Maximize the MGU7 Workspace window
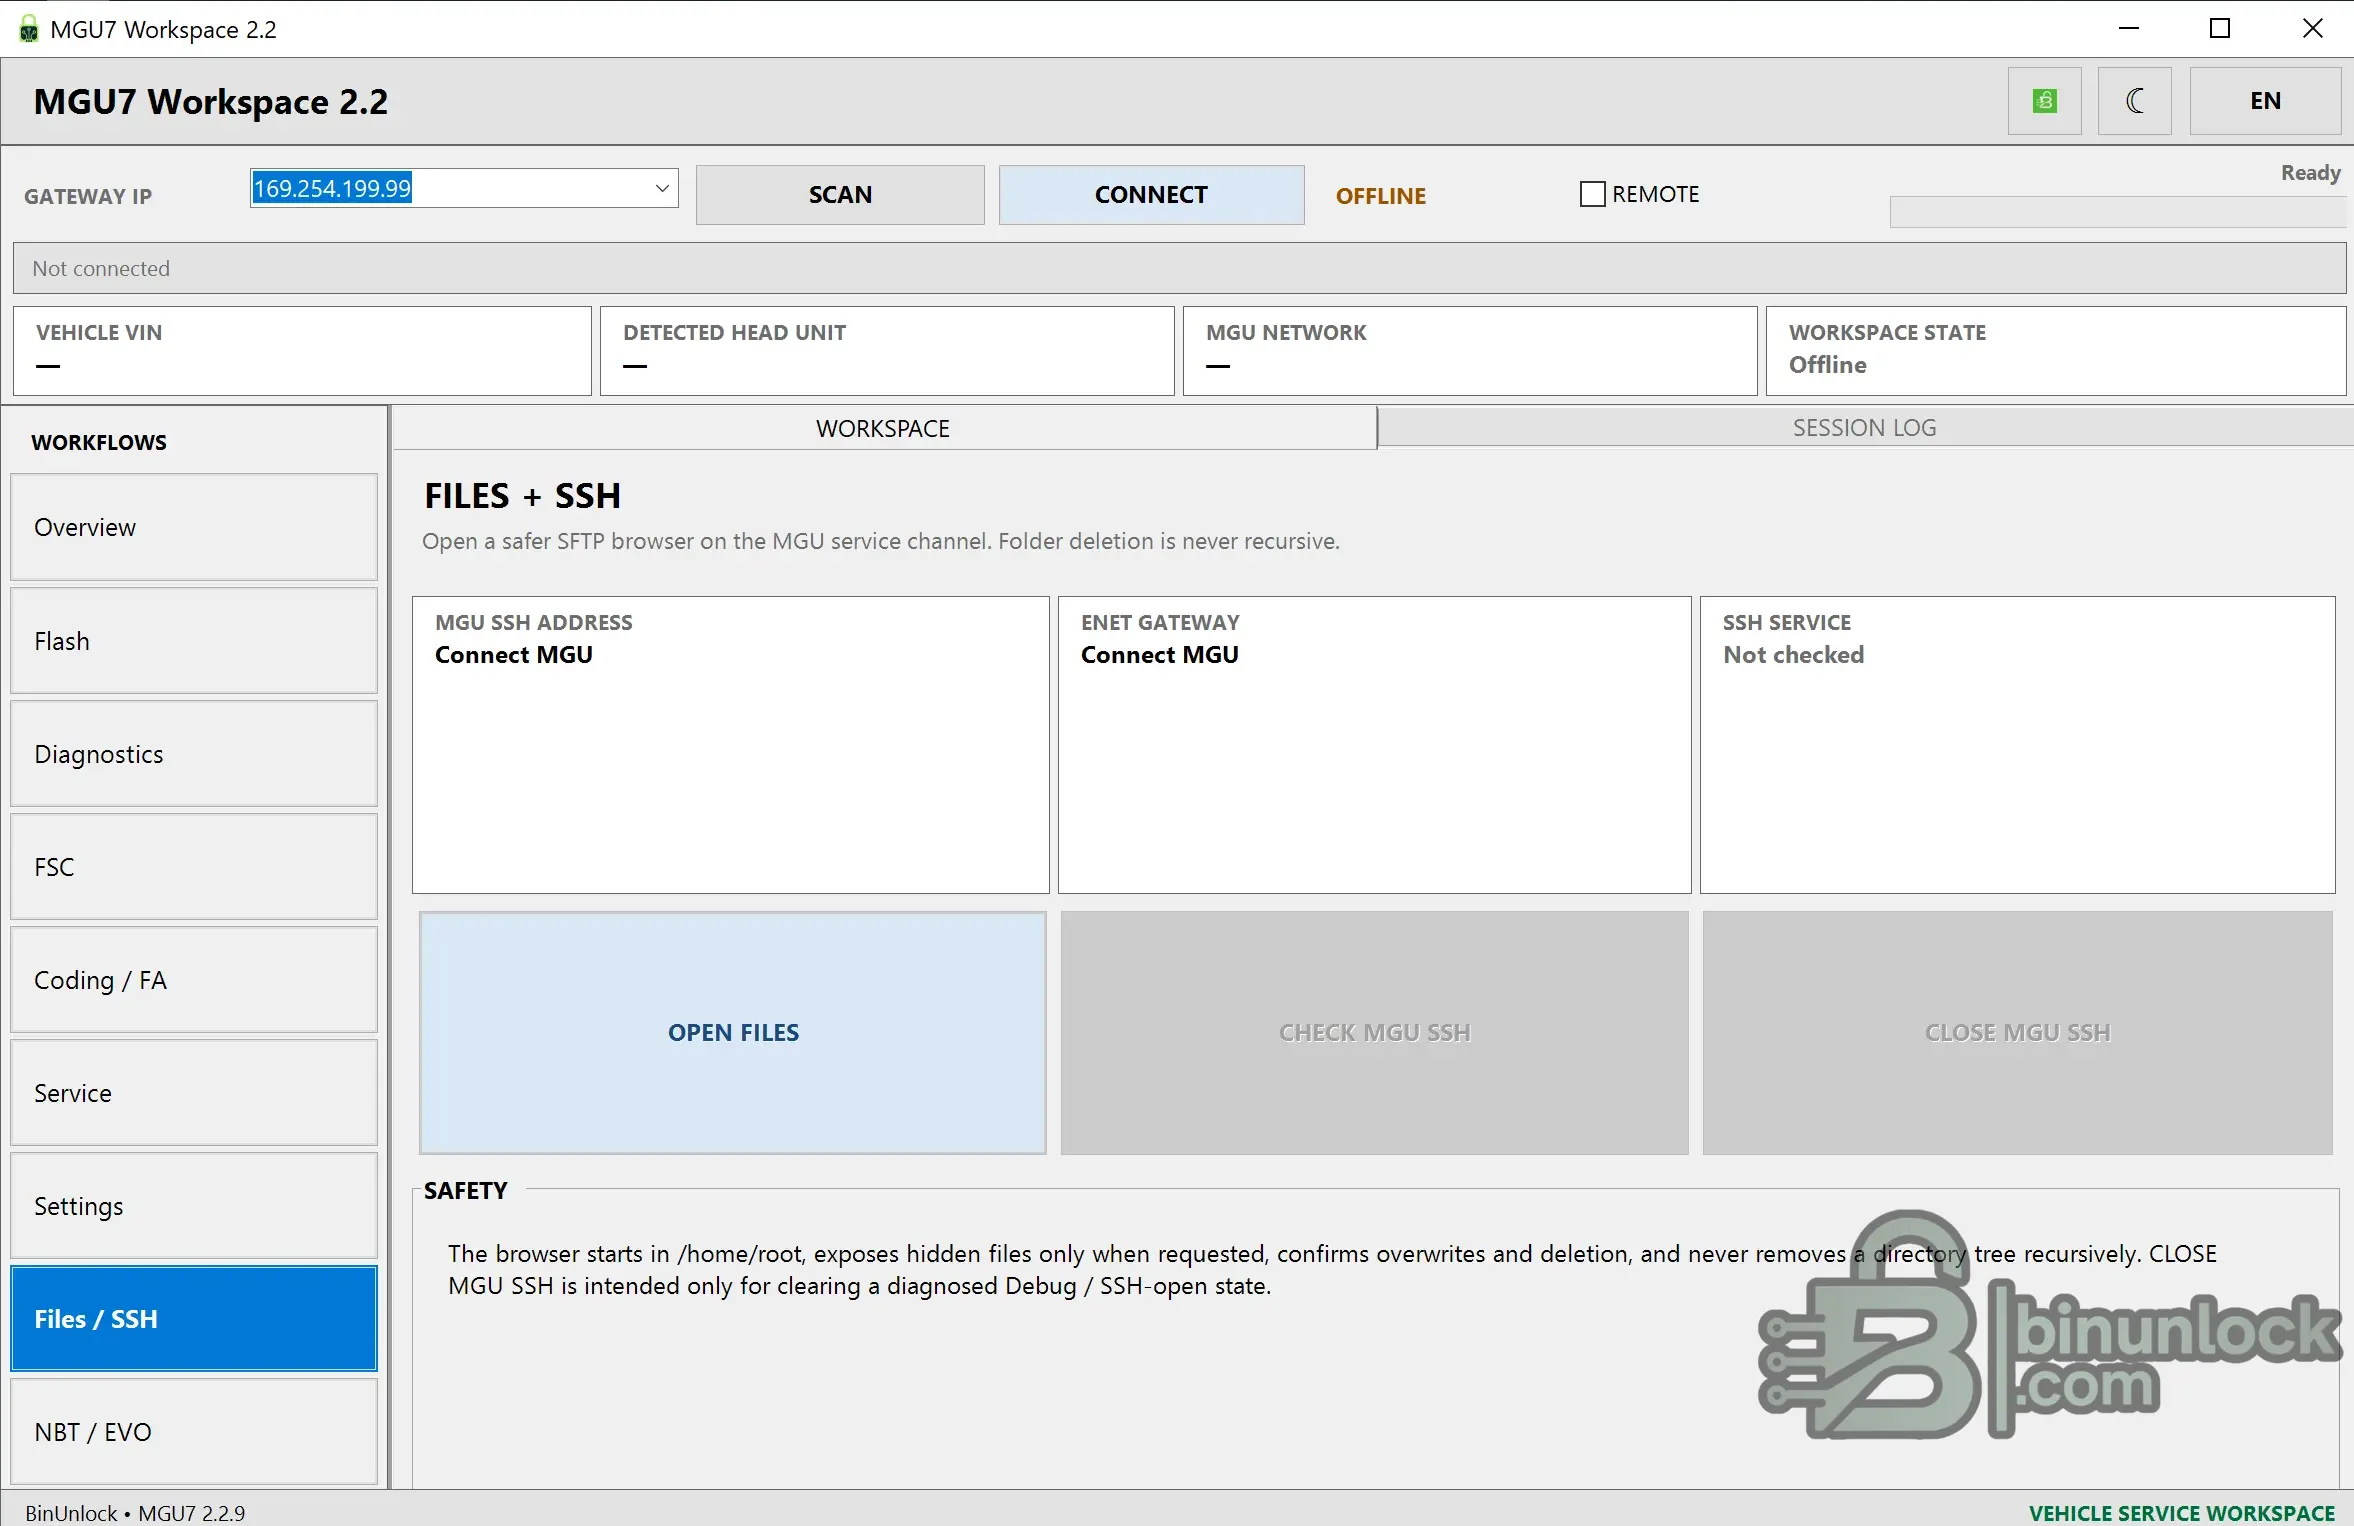The image size is (2354, 1526). [2220, 28]
